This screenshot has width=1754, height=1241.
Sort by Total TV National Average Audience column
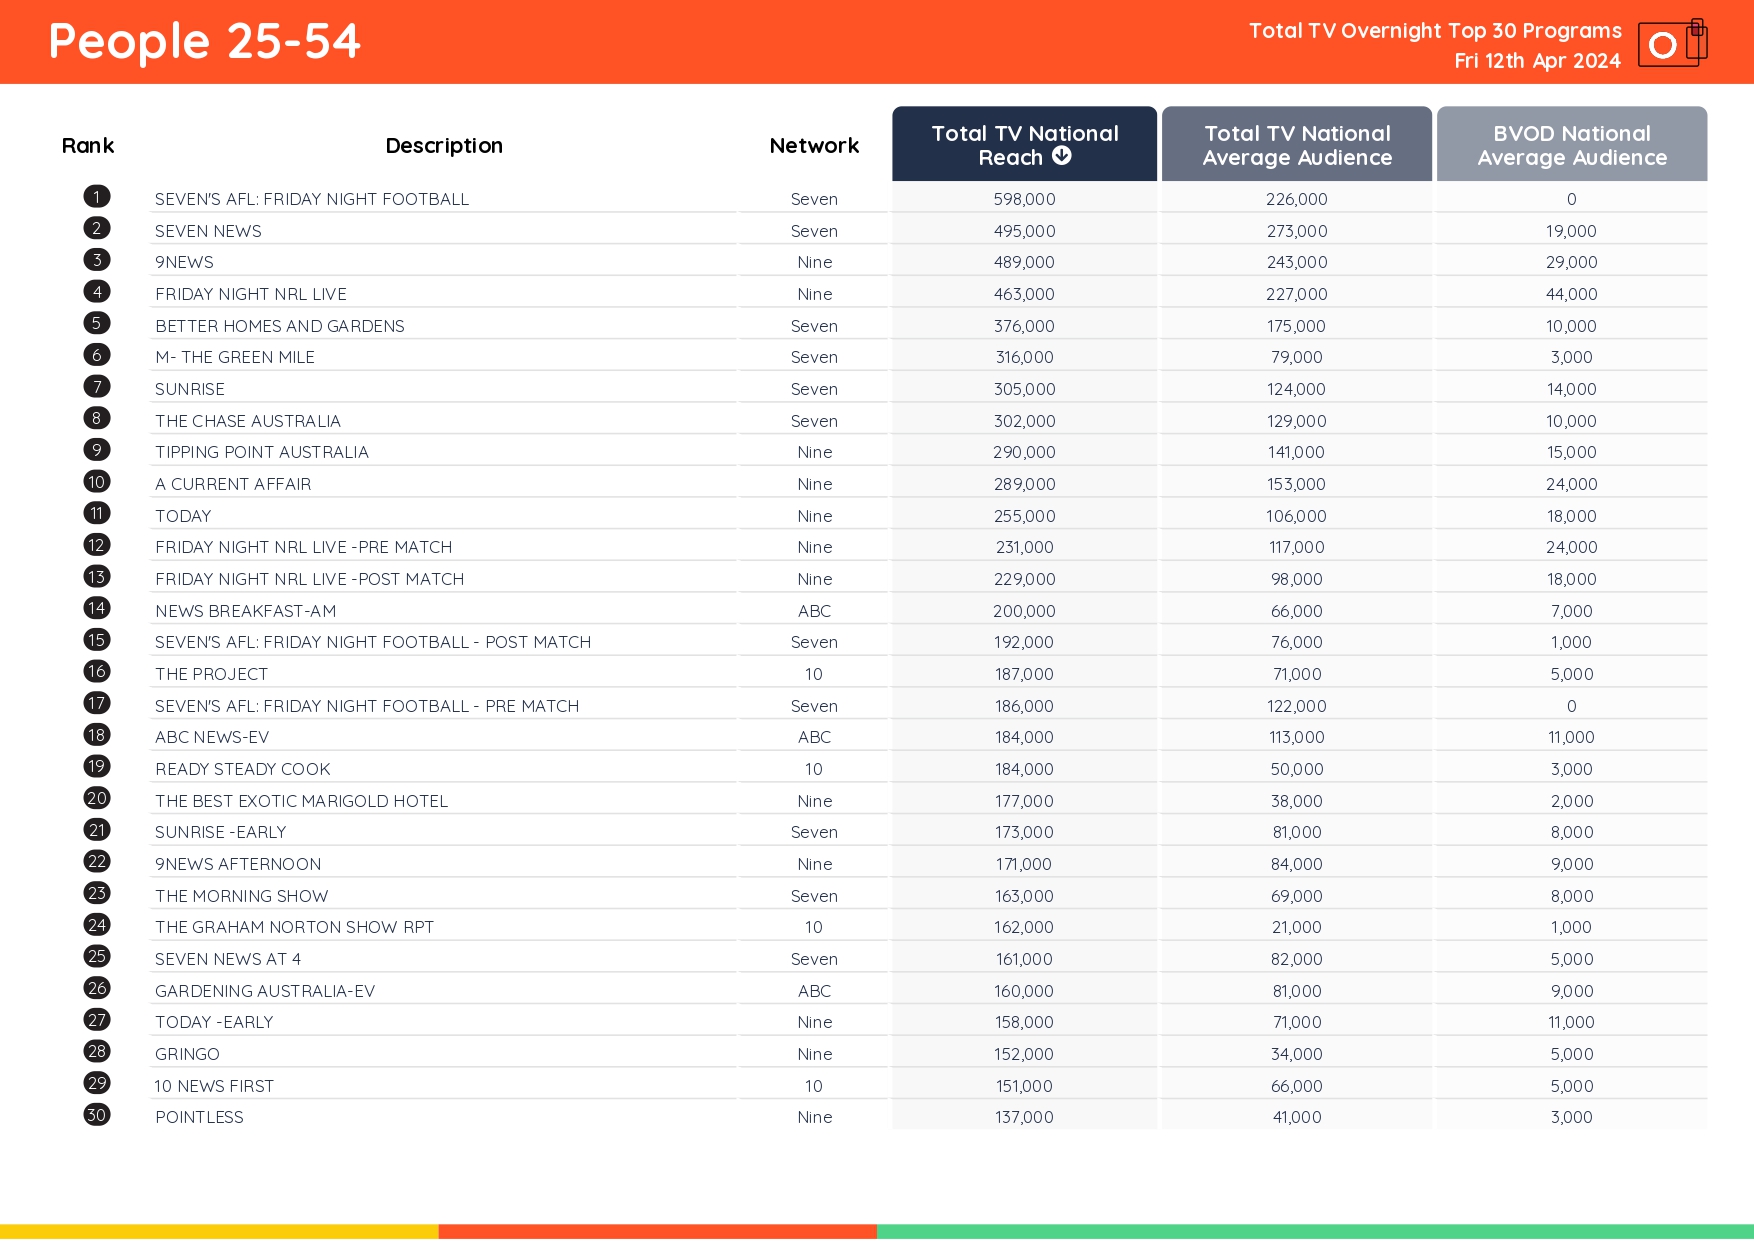[x=1296, y=144]
